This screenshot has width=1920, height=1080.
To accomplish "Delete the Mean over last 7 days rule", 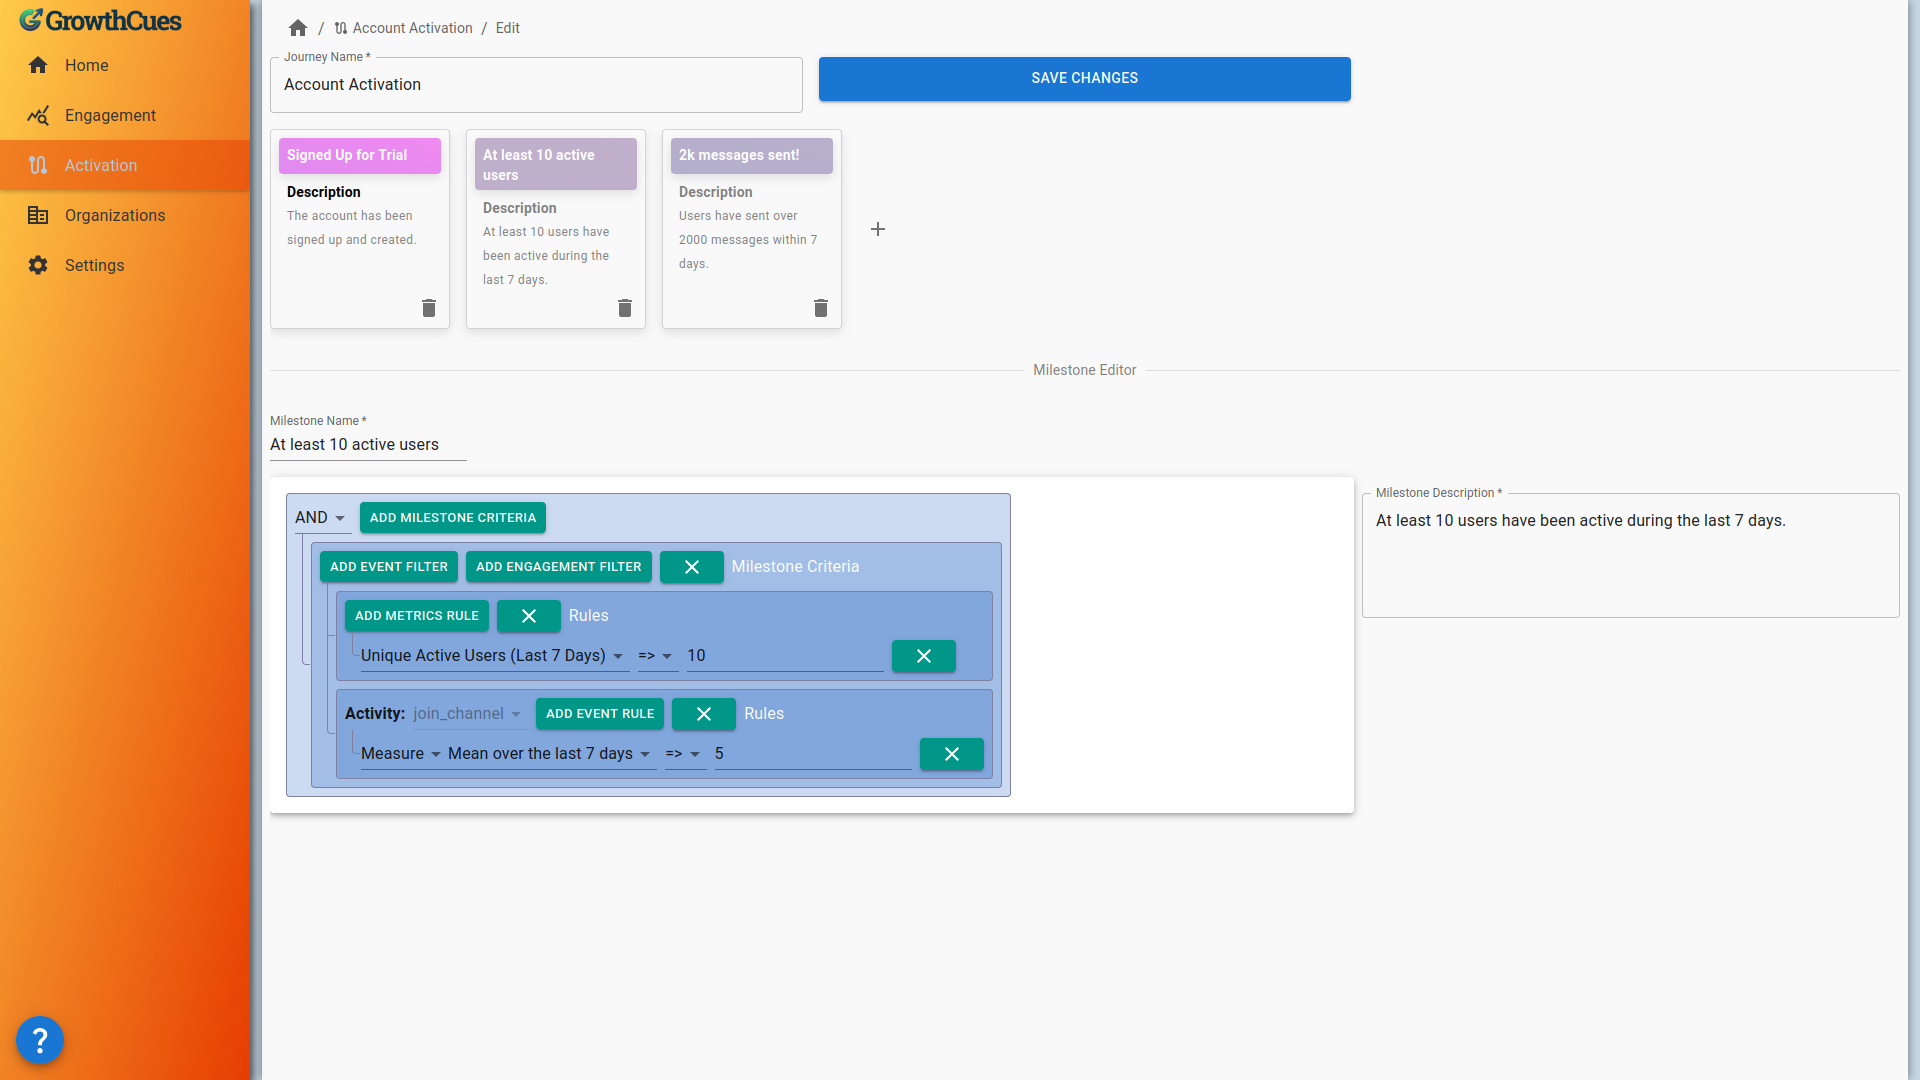I will click(x=951, y=754).
